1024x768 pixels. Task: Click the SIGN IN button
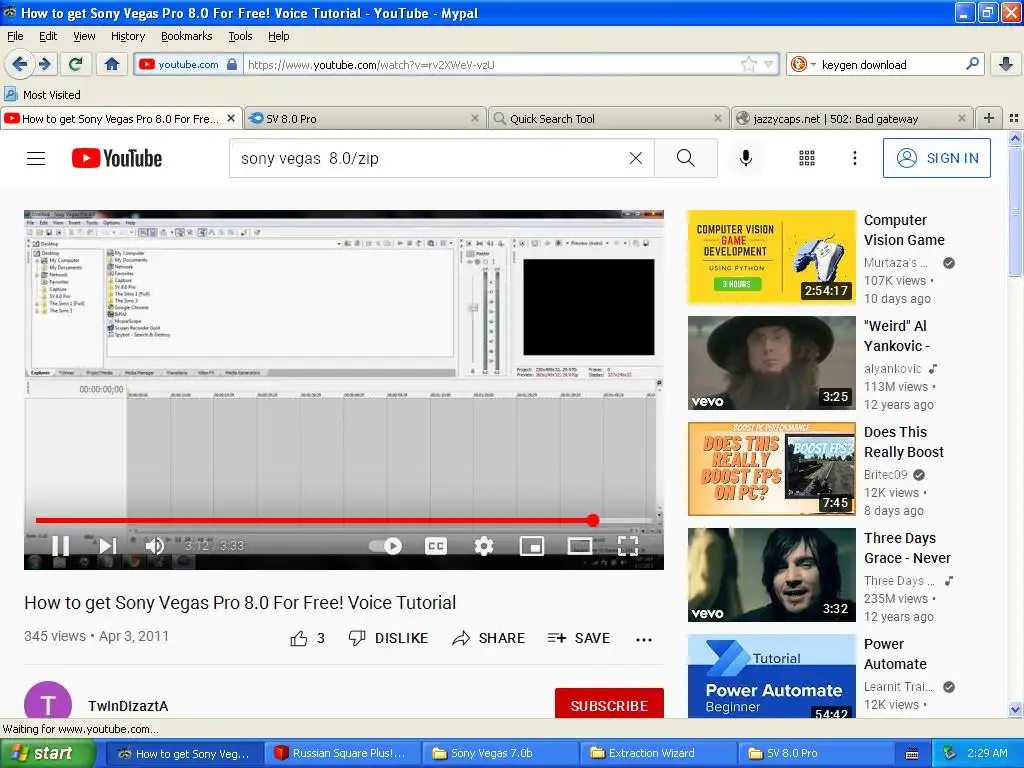pyautogui.click(x=936, y=158)
